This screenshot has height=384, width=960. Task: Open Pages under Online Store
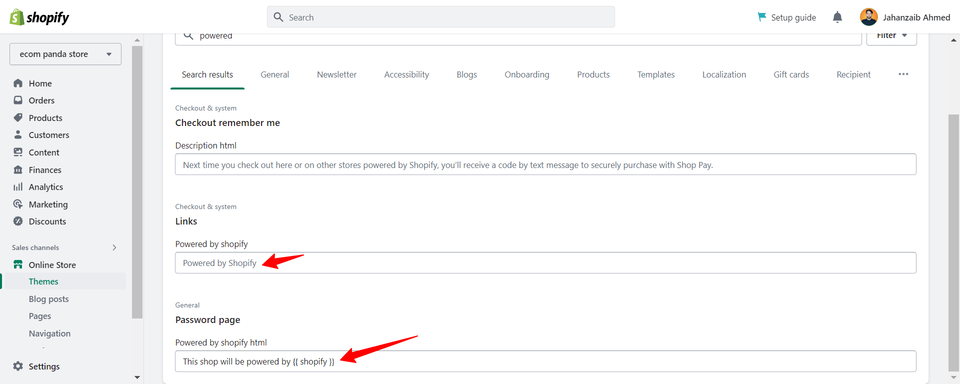click(x=40, y=316)
